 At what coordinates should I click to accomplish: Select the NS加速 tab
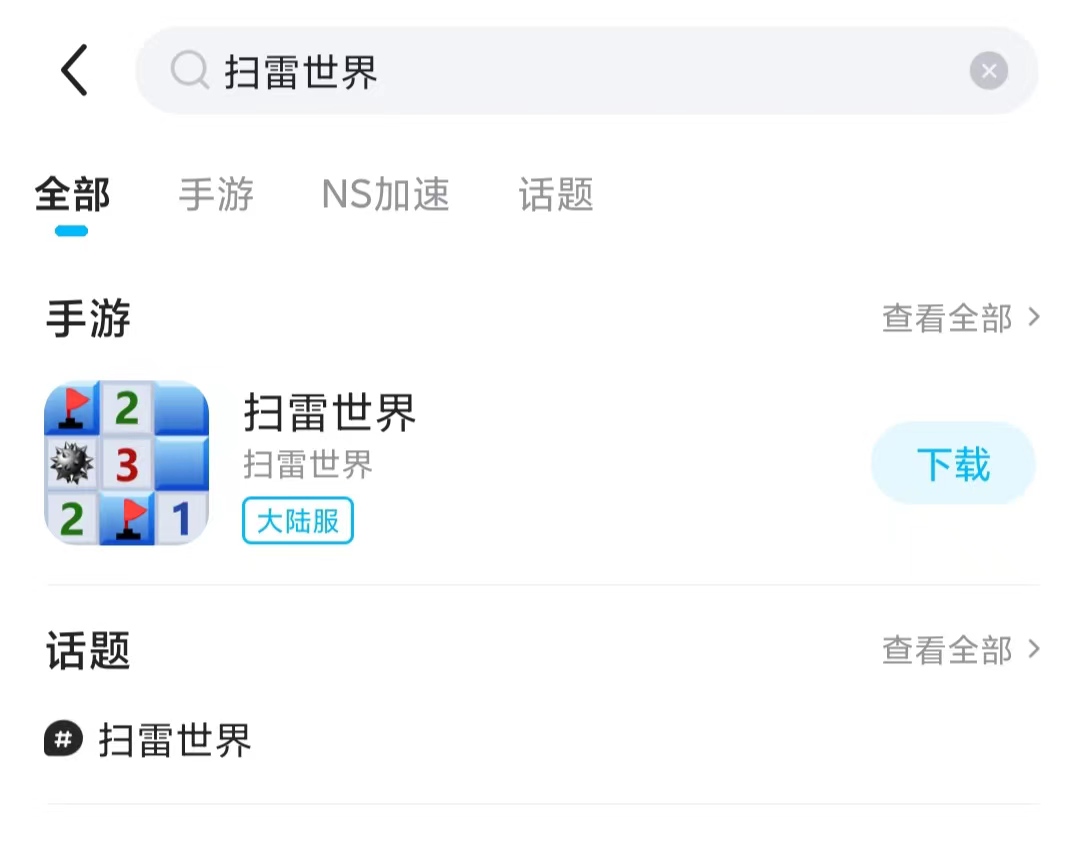(x=385, y=195)
